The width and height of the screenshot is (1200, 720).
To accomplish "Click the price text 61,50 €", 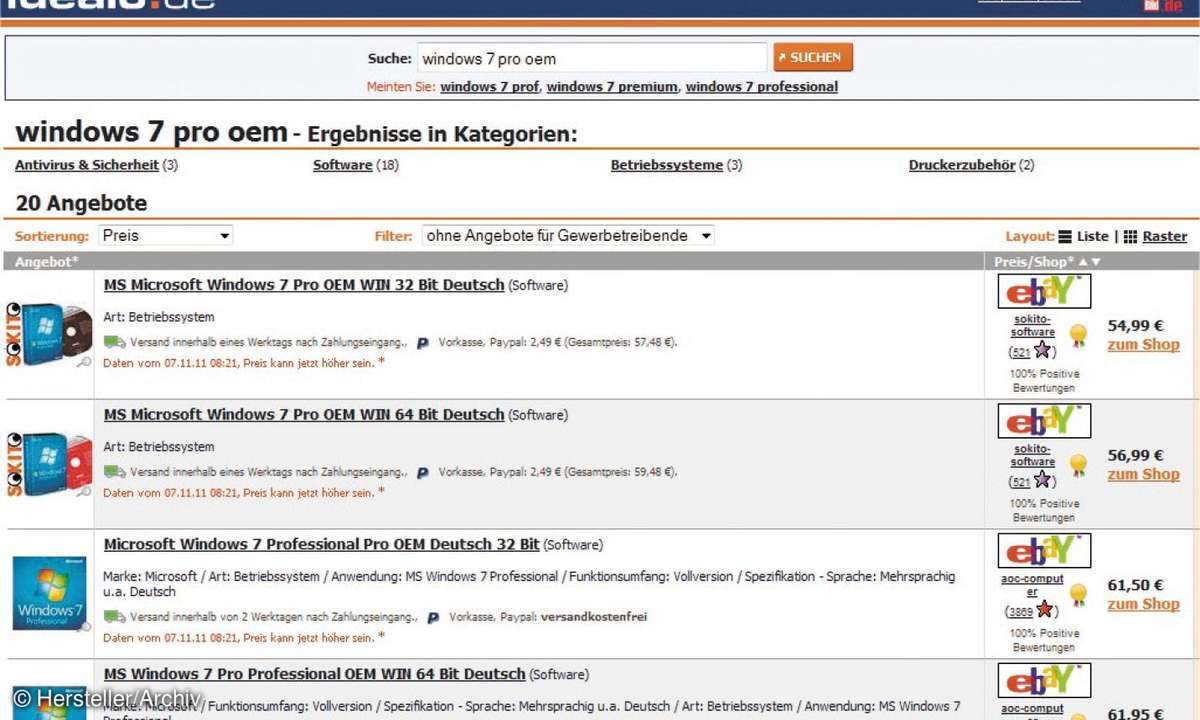I will (1136, 585).
